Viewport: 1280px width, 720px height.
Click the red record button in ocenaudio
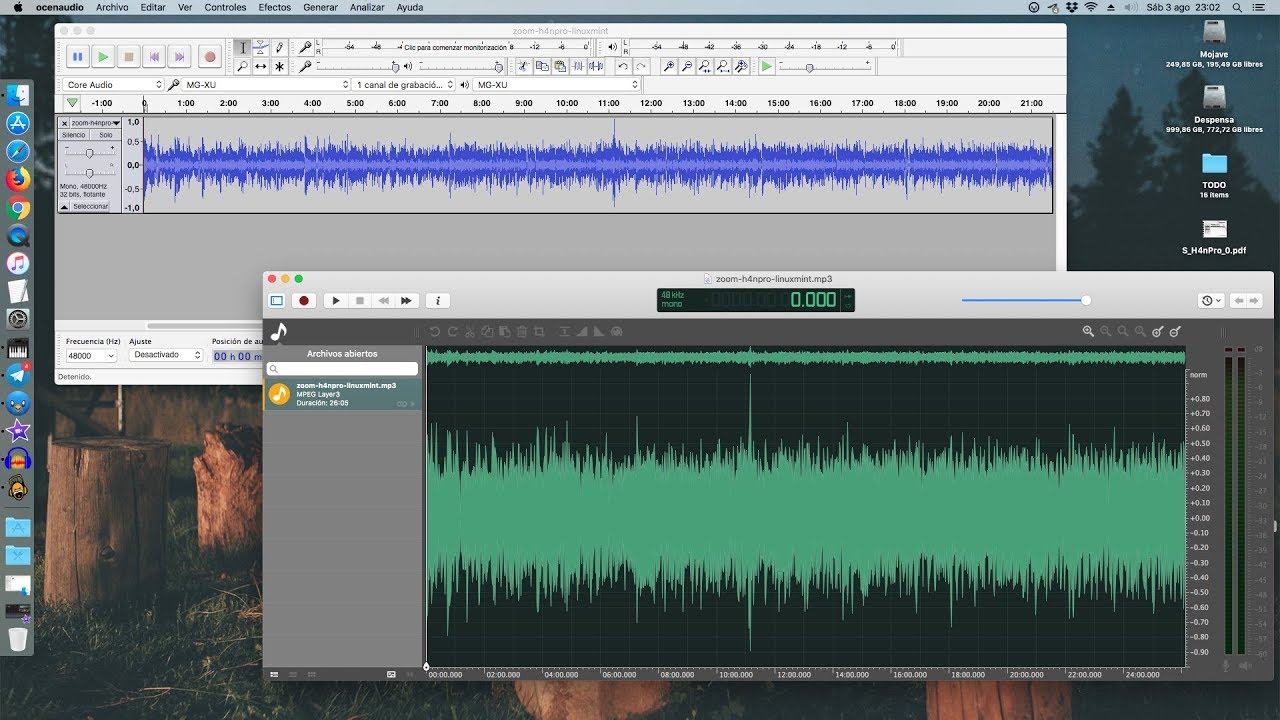pyautogui.click(x=304, y=300)
